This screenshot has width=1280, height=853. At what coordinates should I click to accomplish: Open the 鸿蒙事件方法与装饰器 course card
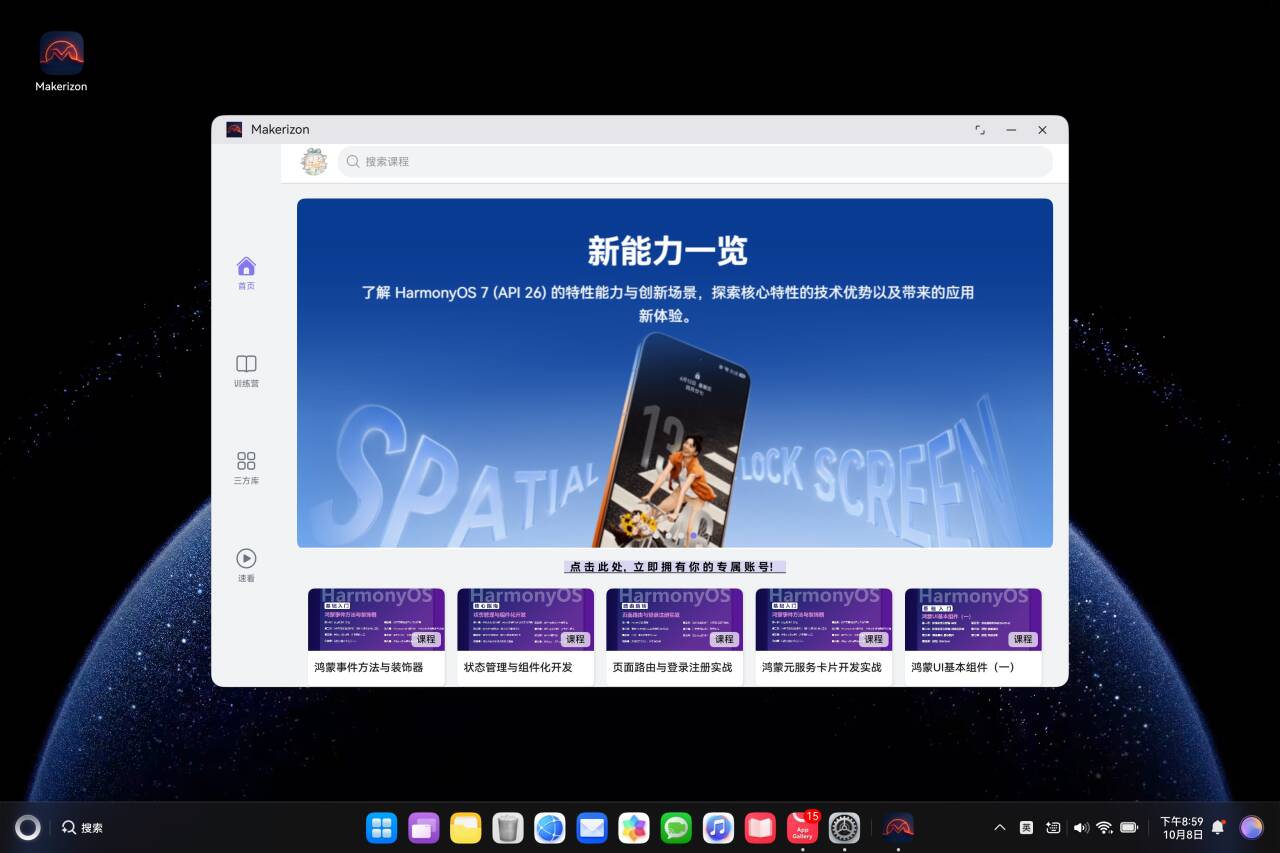pyautogui.click(x=376, y=636)
